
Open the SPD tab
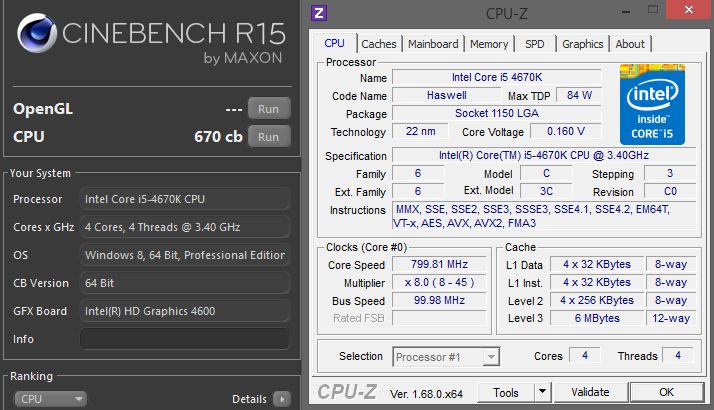[x=535, y=44]
